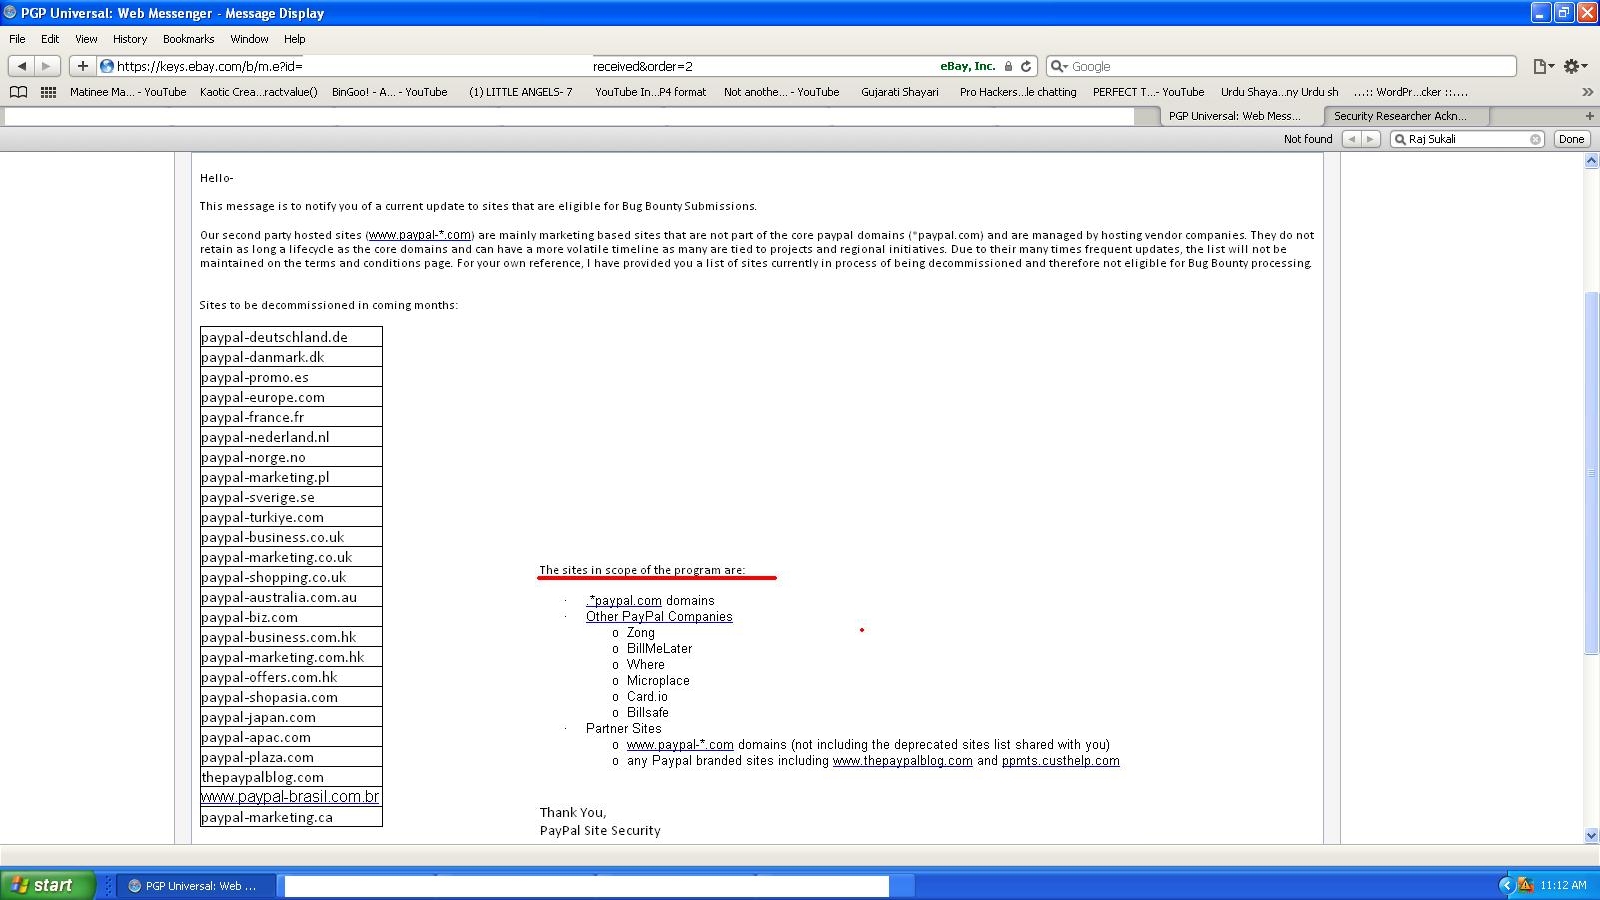
Task: Open the Kaotic Crea...ractvalue() bookmark
Action: tap(258, 92)
